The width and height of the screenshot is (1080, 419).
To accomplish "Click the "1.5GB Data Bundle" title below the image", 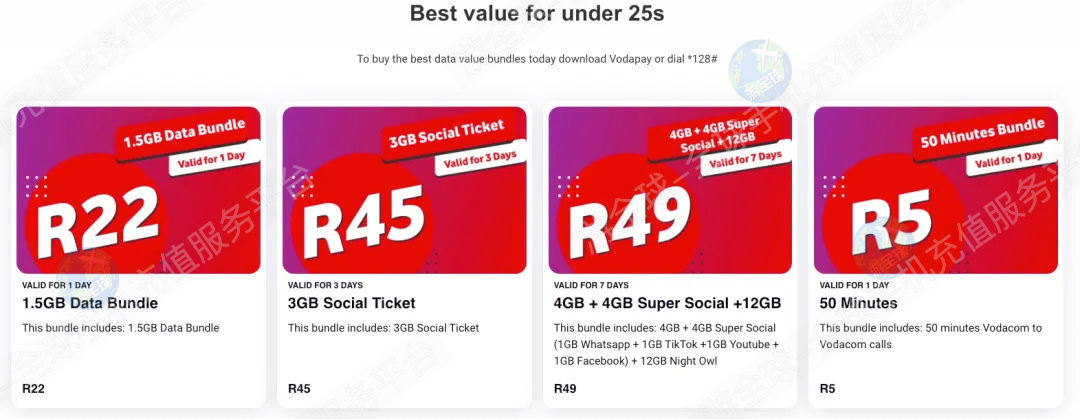I will (90, 303).
